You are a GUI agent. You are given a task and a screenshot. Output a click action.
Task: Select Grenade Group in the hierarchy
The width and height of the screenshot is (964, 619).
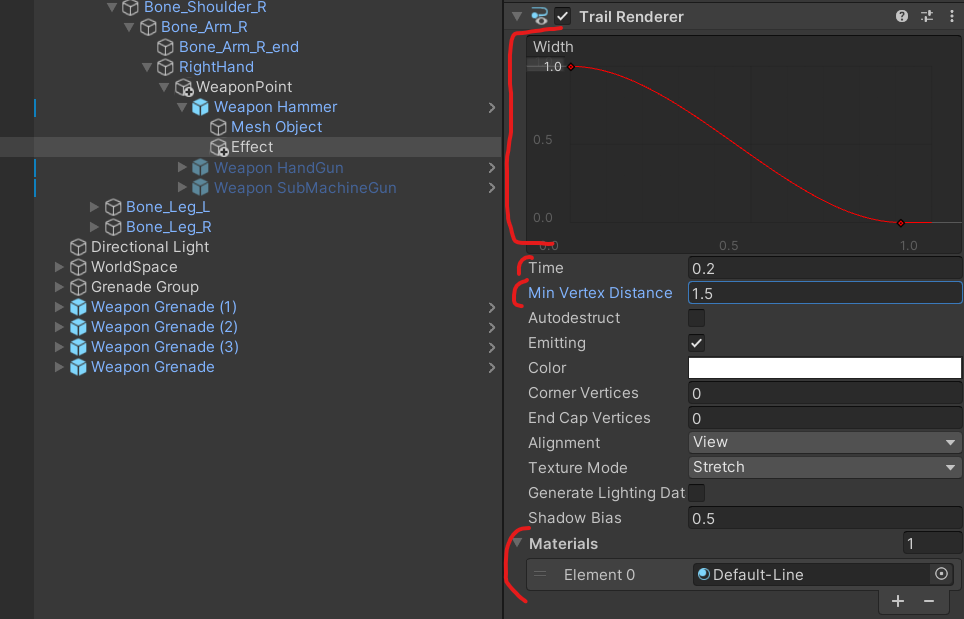144,287
